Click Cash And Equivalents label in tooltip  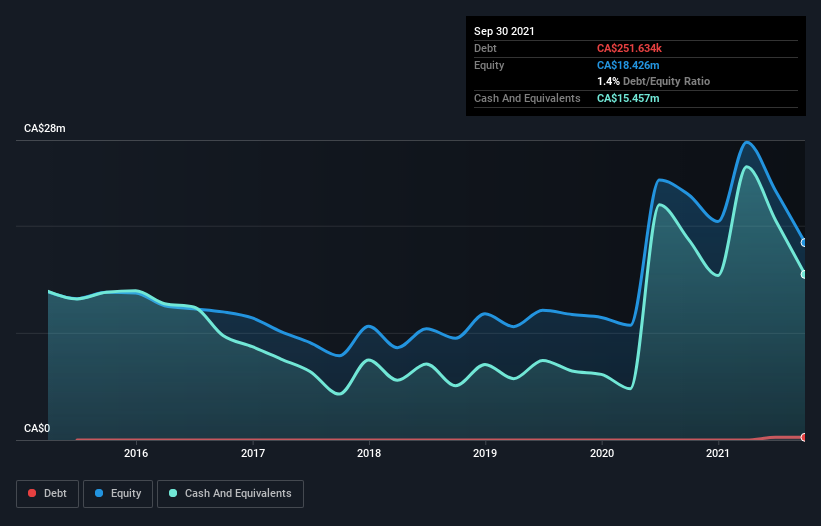527,98
